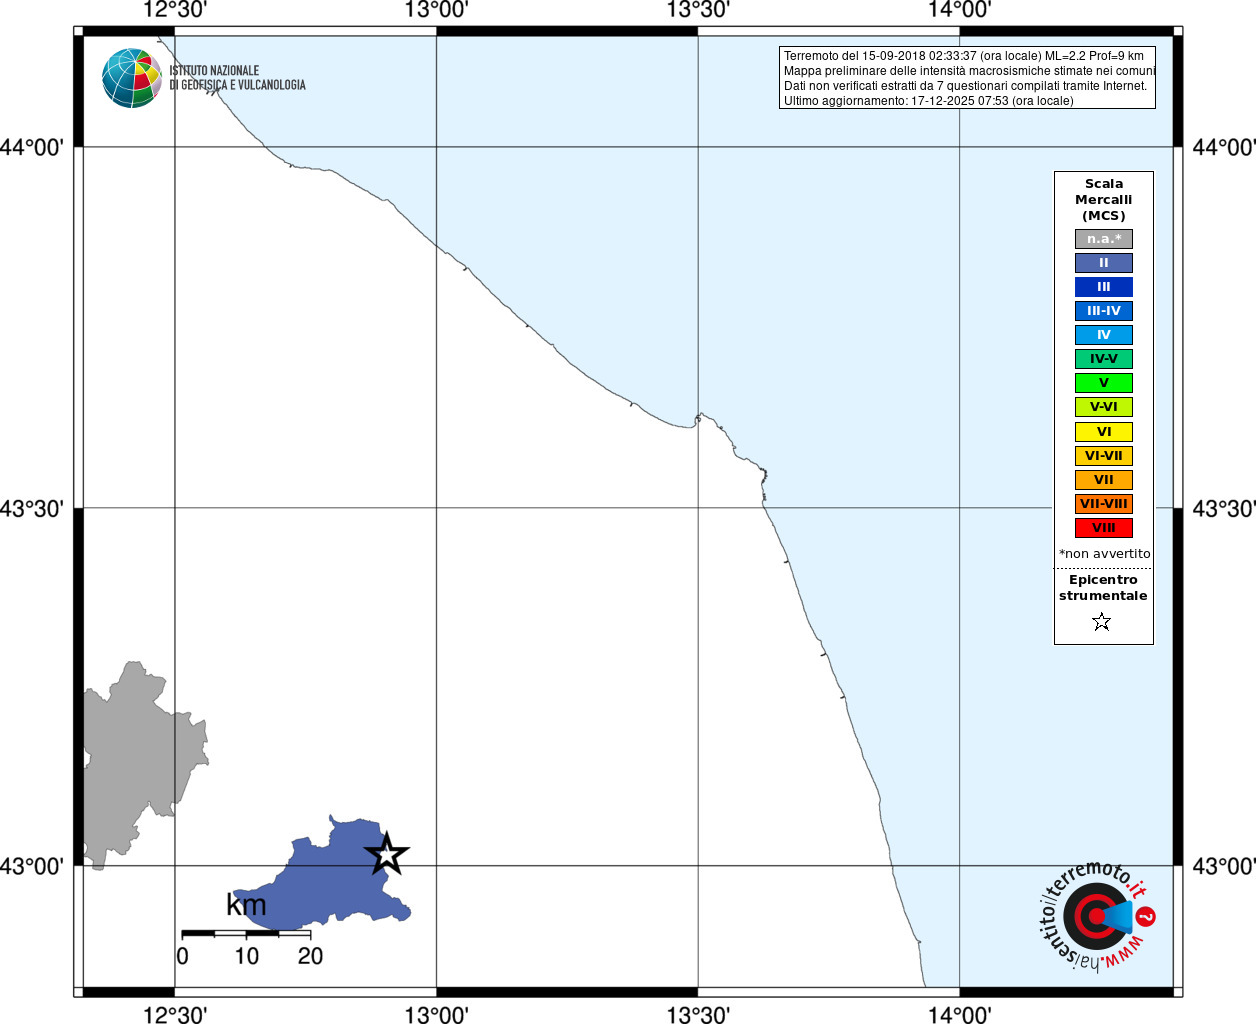
Task: Click the 'Istituto Nazionale di Geofisica' text
Action: point(237,78)
